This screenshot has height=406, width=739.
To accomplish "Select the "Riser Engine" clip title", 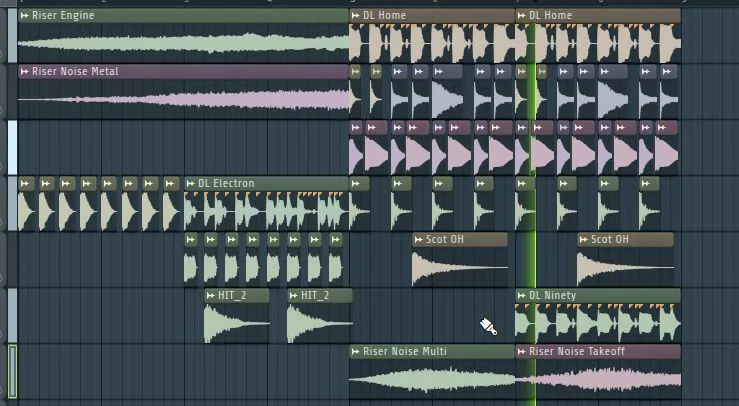I will (63, 16).
